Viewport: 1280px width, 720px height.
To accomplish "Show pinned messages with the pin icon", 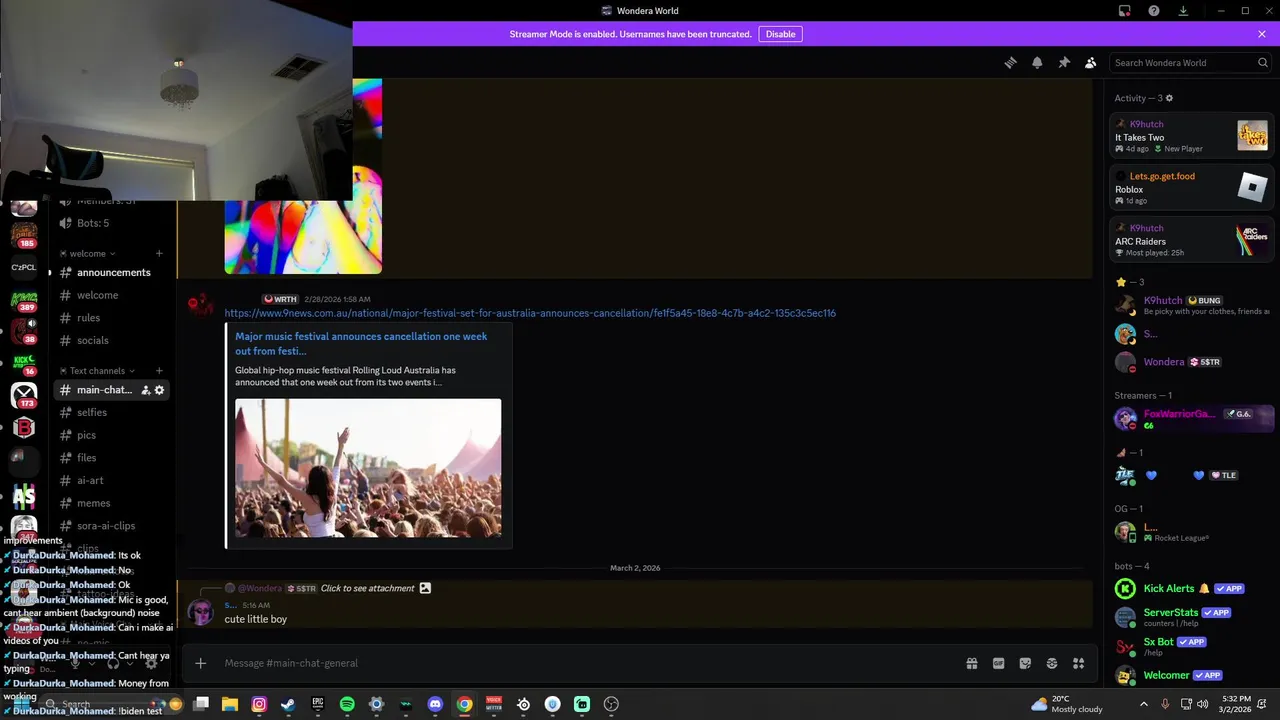I will pyautogui.click(x=1064, y=62).
